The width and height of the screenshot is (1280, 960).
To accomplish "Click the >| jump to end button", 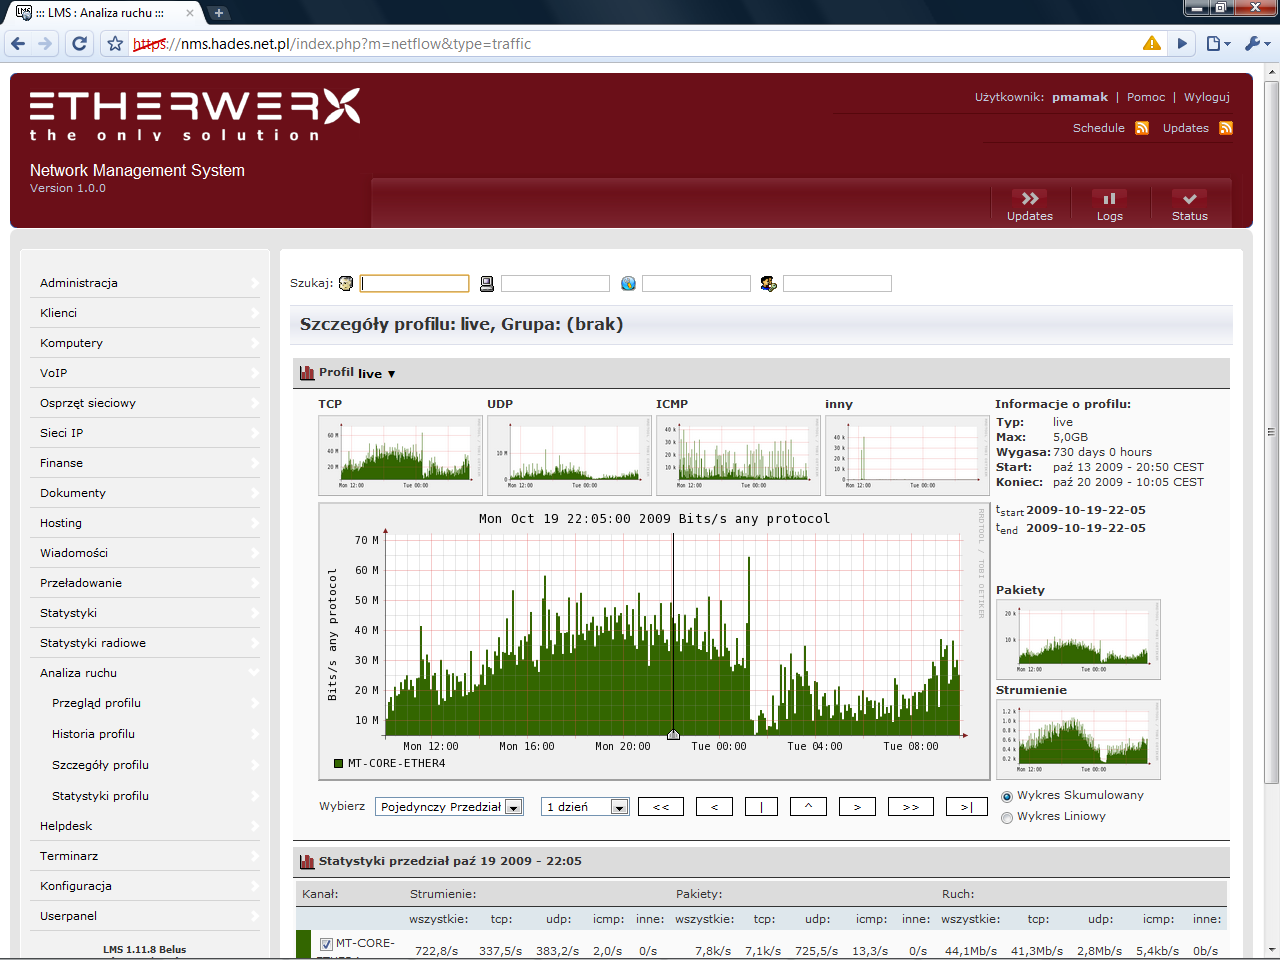I will pyautogui.click(x=967, y=807).
